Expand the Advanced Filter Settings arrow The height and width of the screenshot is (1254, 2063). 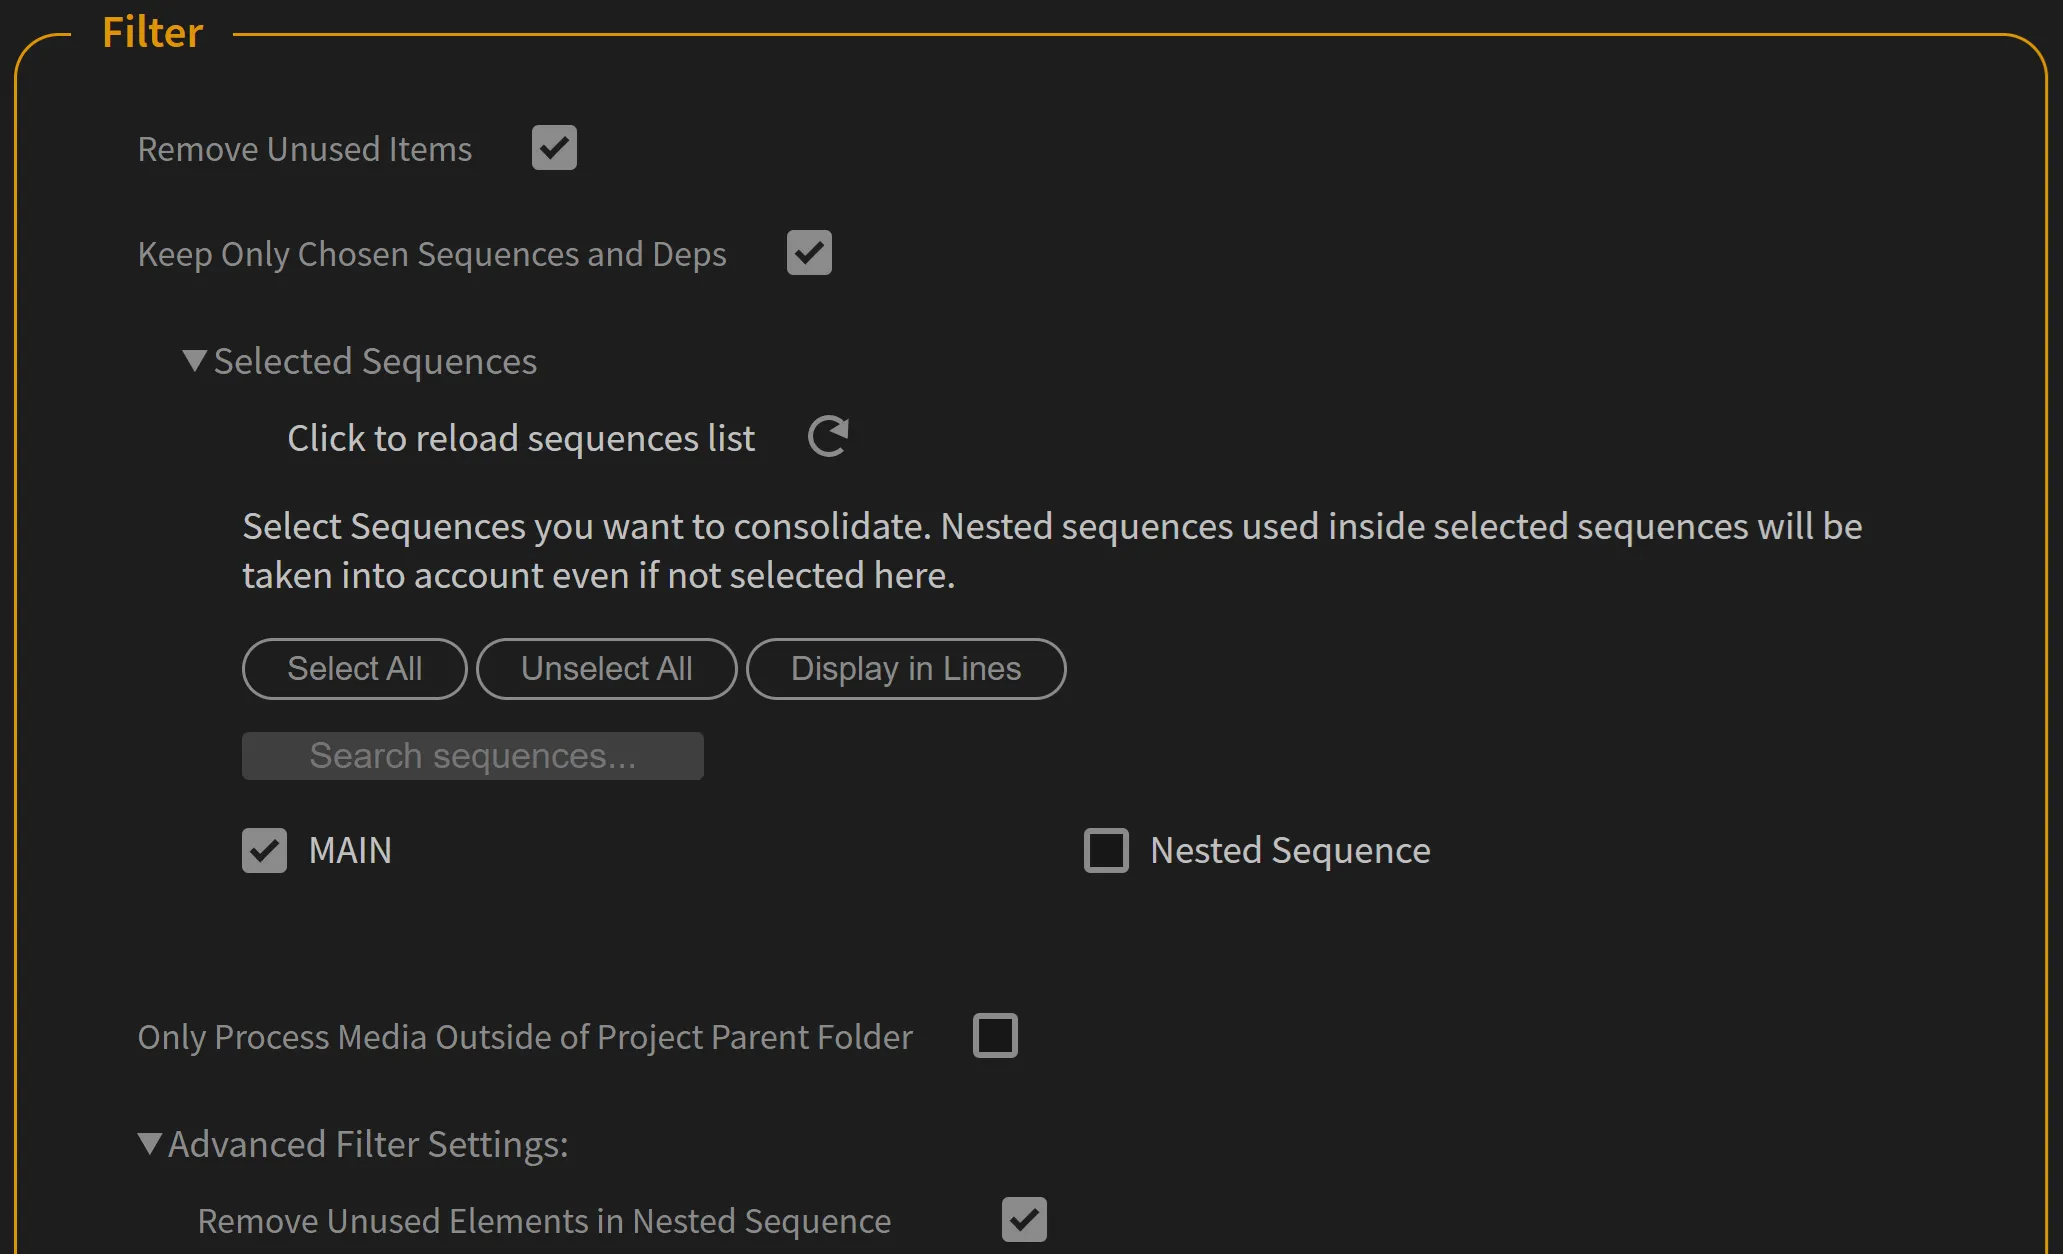(148, 1143)
